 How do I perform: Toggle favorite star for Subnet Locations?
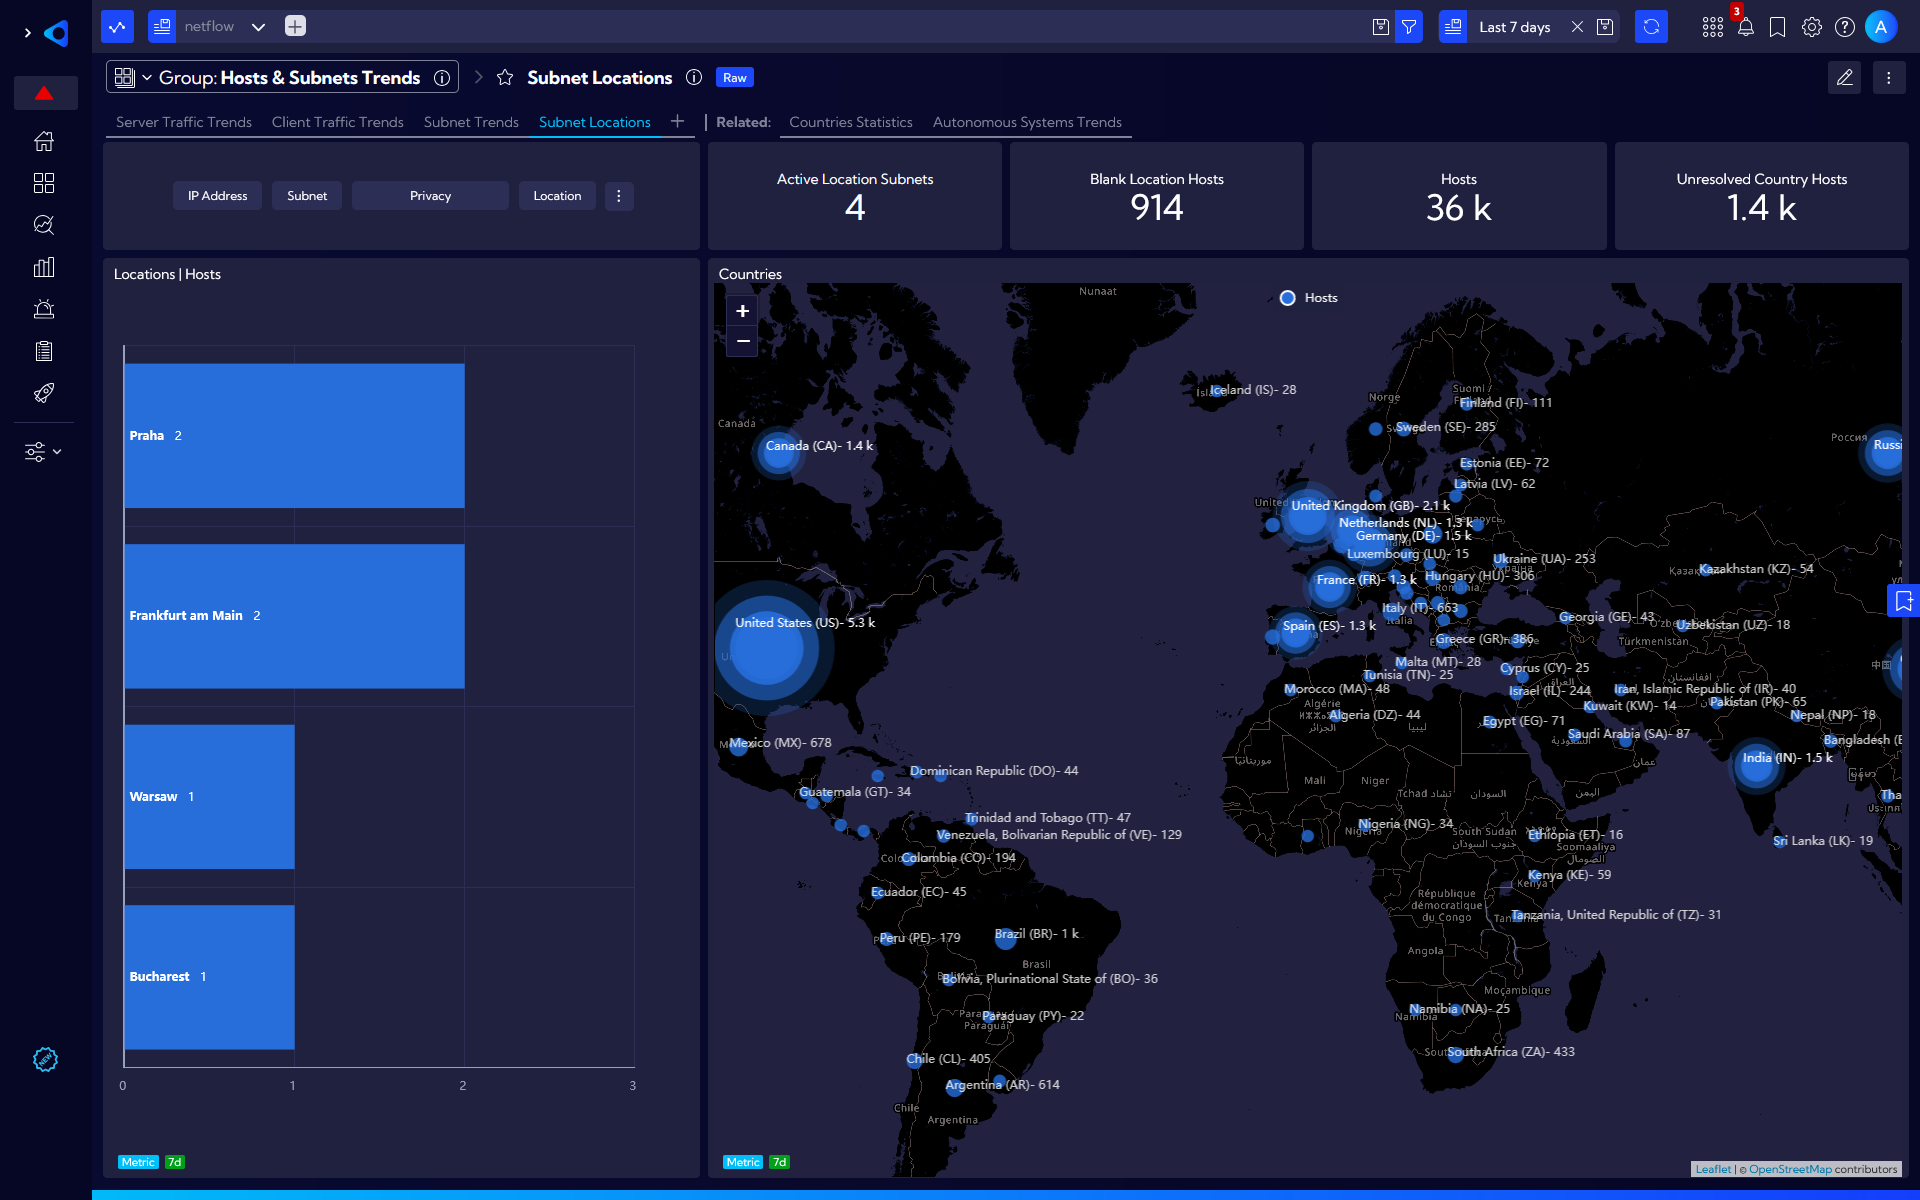point(505,77)
